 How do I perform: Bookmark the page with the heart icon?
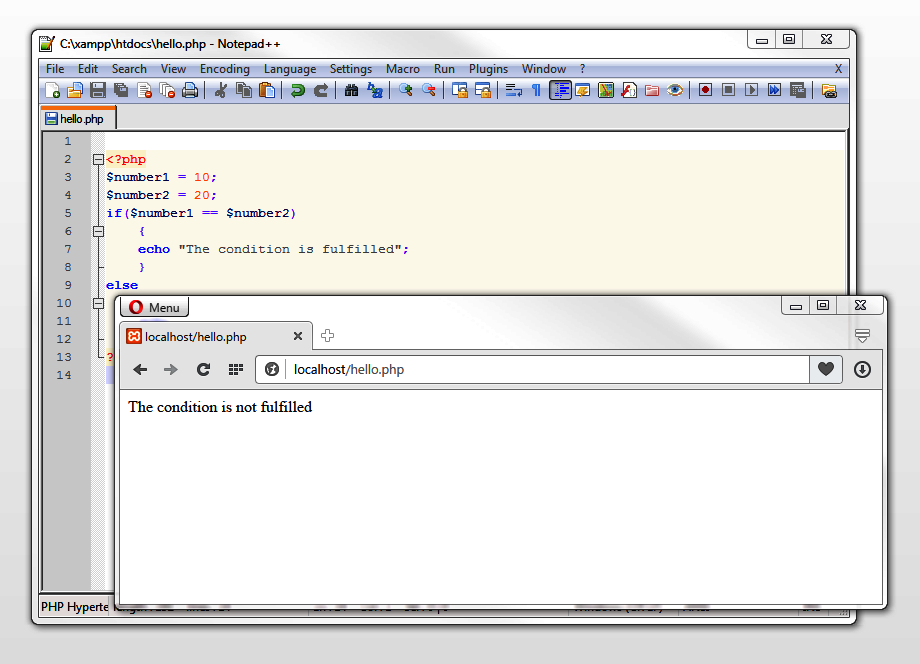pos(826,369)
